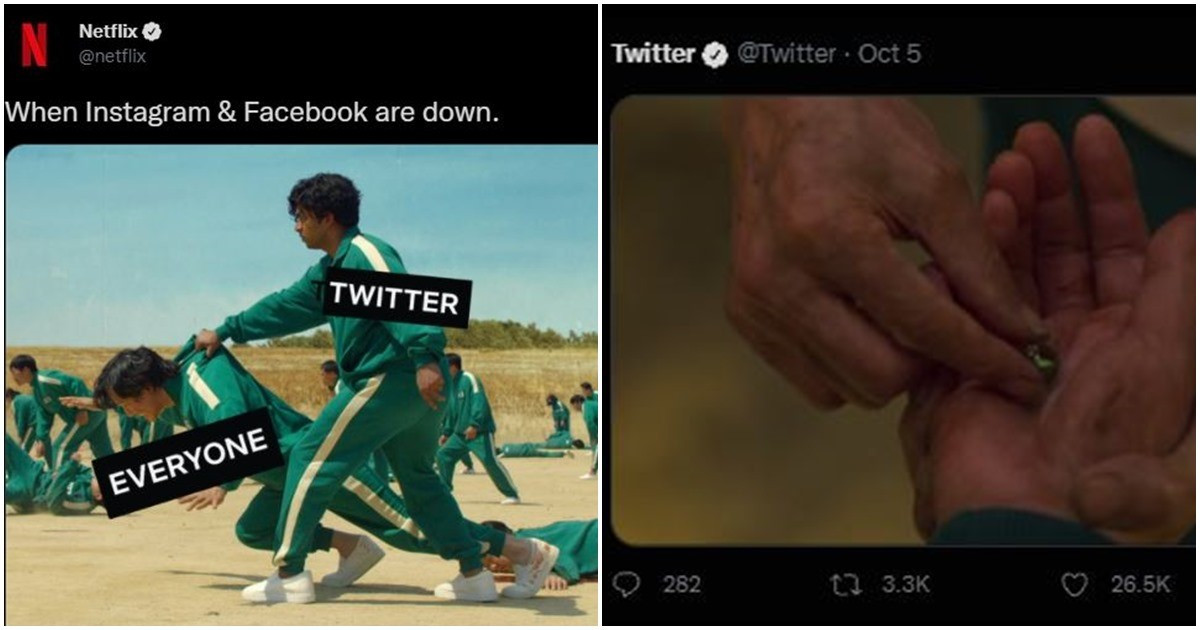Open the hands holding marble image
Screen dimensions: 1200x630
tap(901, 321)
